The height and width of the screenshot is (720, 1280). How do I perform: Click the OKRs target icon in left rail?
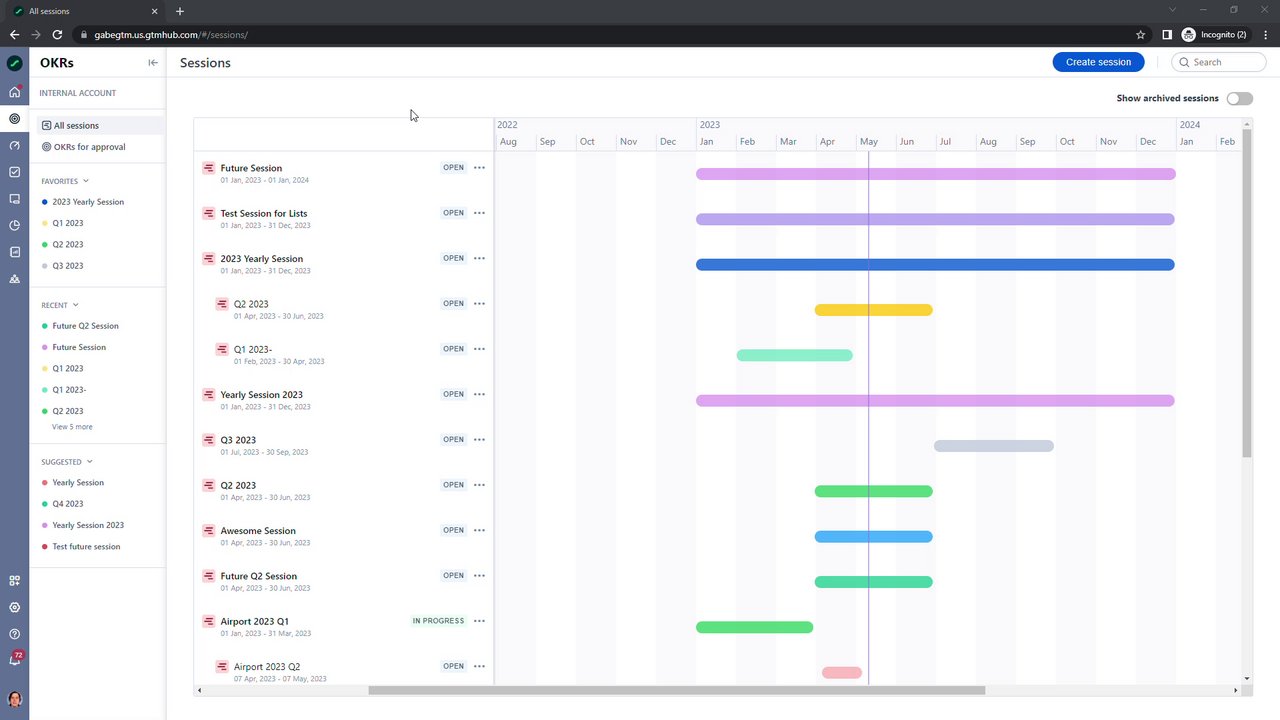(x=14, y=119)
